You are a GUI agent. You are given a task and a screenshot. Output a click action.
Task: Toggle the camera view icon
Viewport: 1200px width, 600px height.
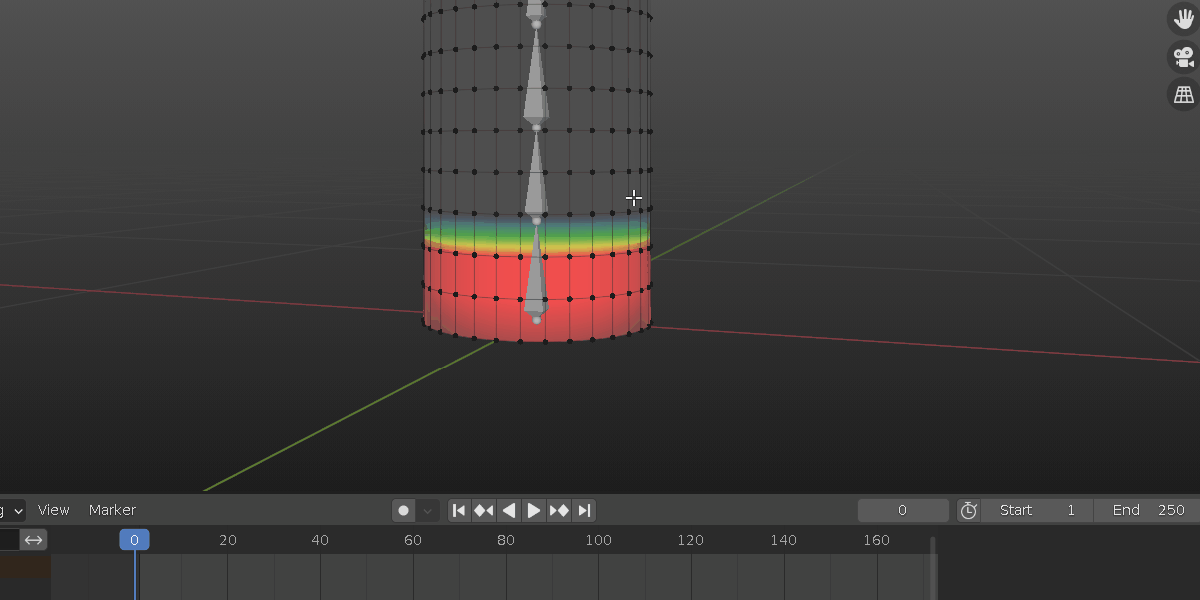[1184, 57]
